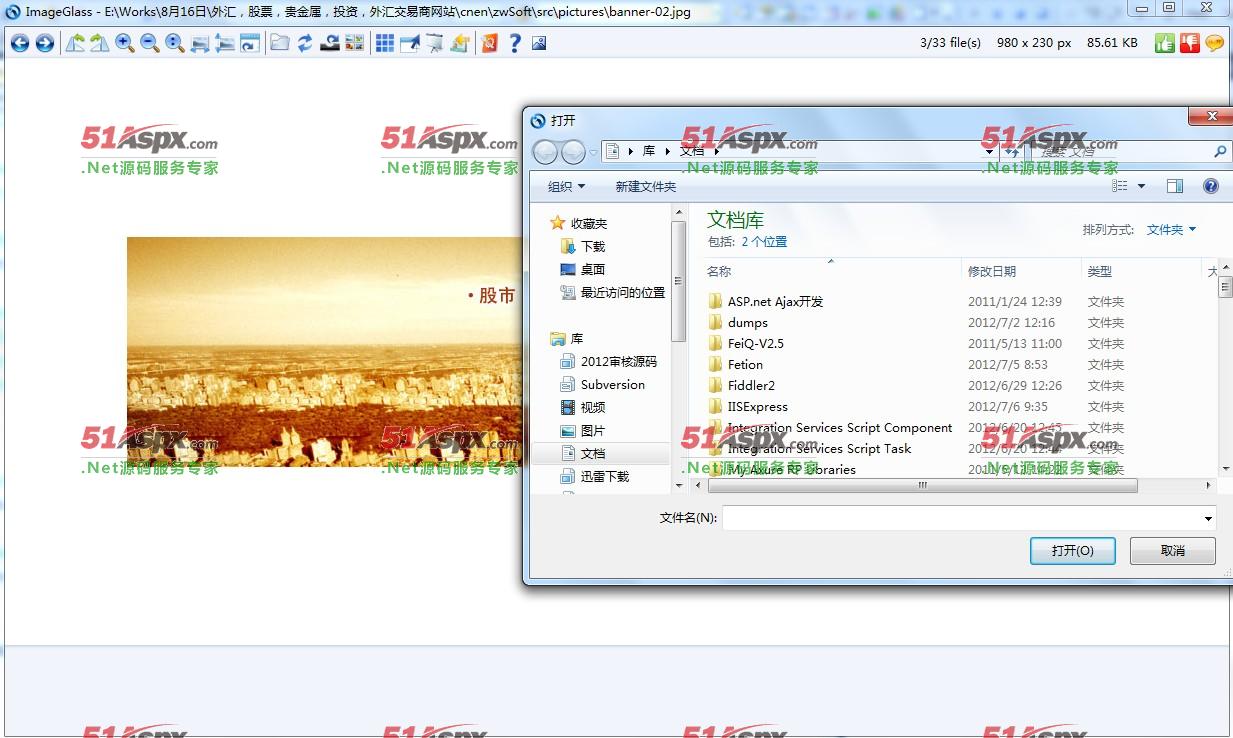
Task: Select 迅雷下载 in sidebar
Action: (x=605, y=476)
